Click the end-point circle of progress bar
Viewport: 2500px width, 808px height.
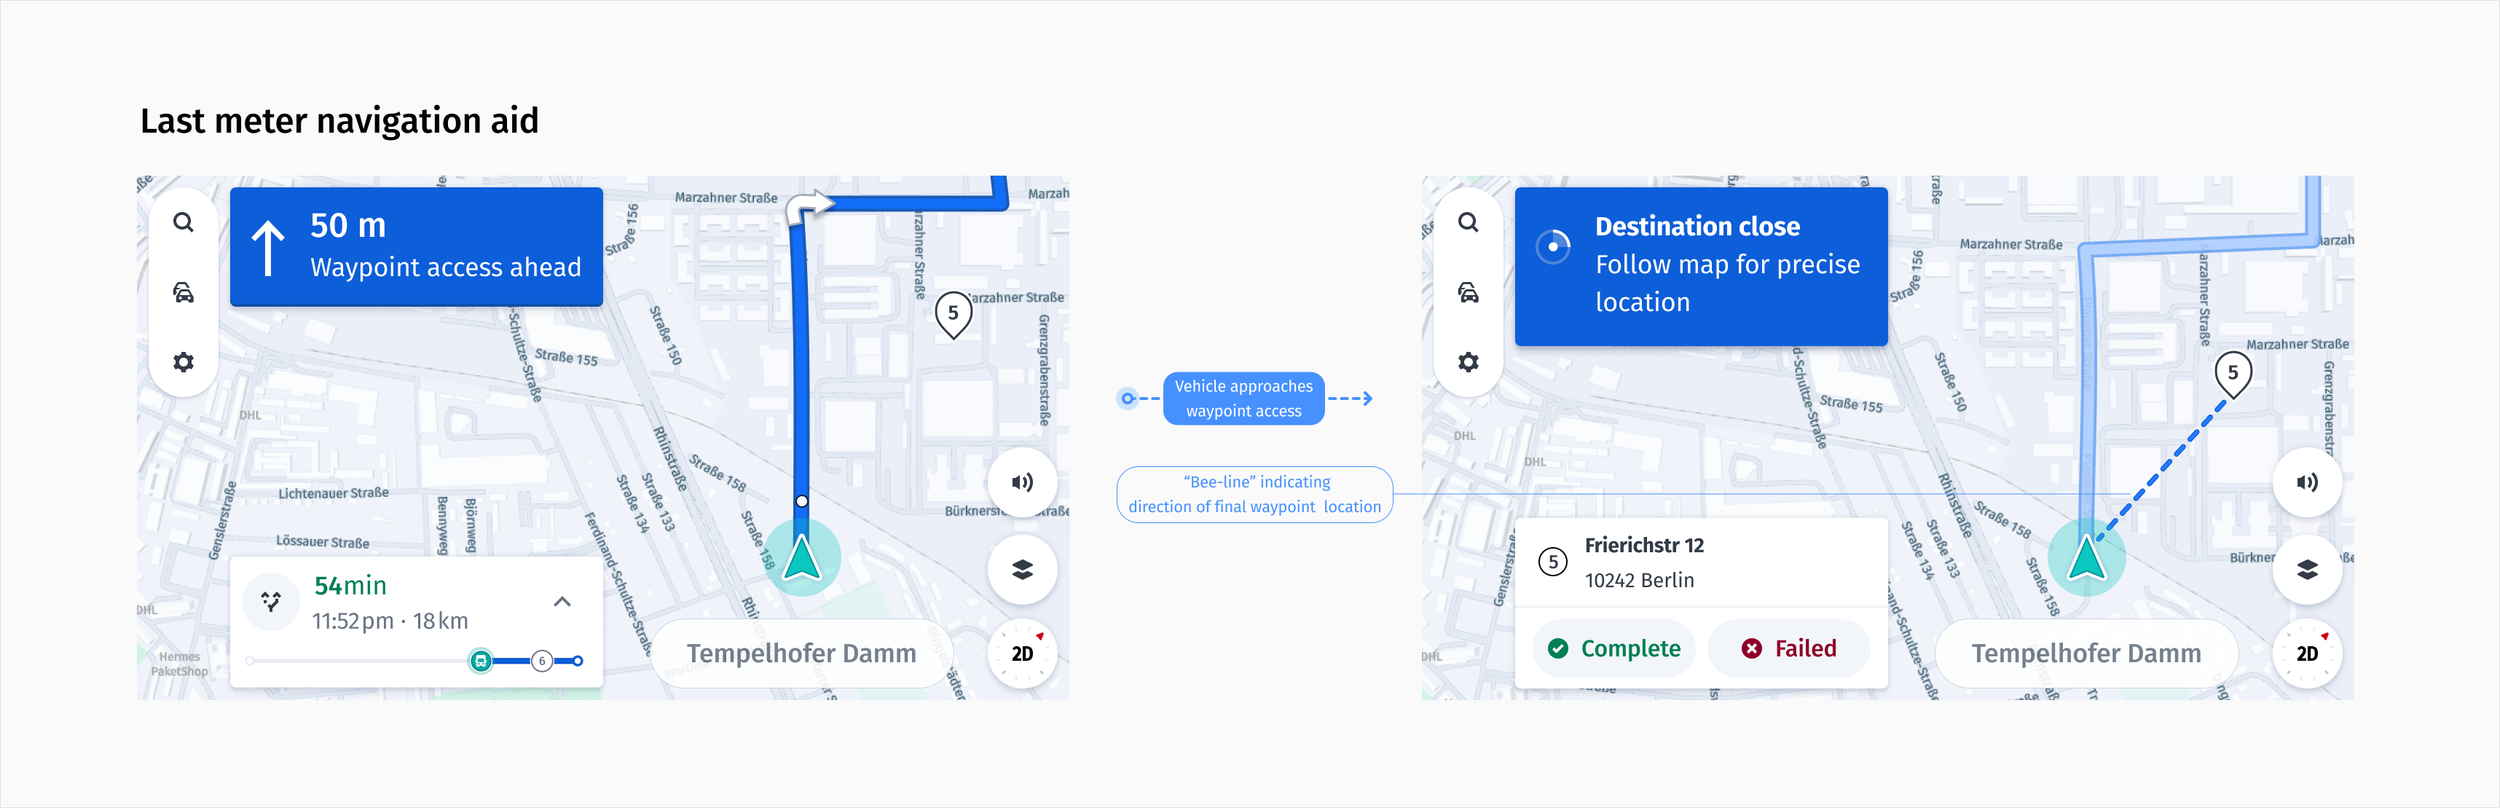[578, 661]
